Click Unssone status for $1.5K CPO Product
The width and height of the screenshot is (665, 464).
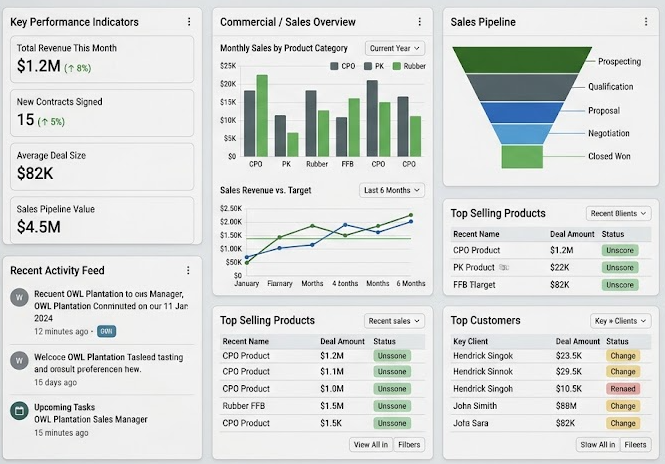[x=392, y=423]
